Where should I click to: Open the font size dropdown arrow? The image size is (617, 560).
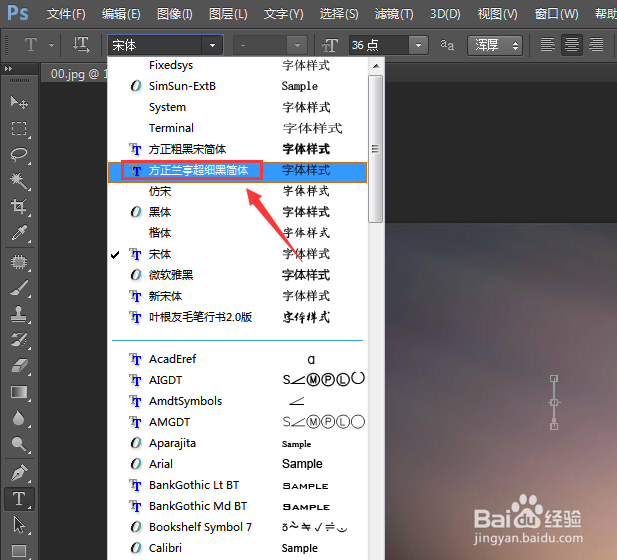pos(418,45)
